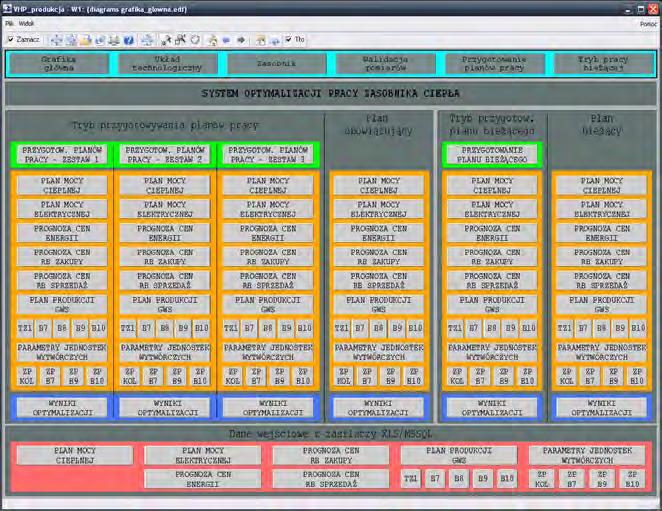Click the Przygotowanie planu bieżącego button
Screen dimensions: 662x511
[492, 155]
